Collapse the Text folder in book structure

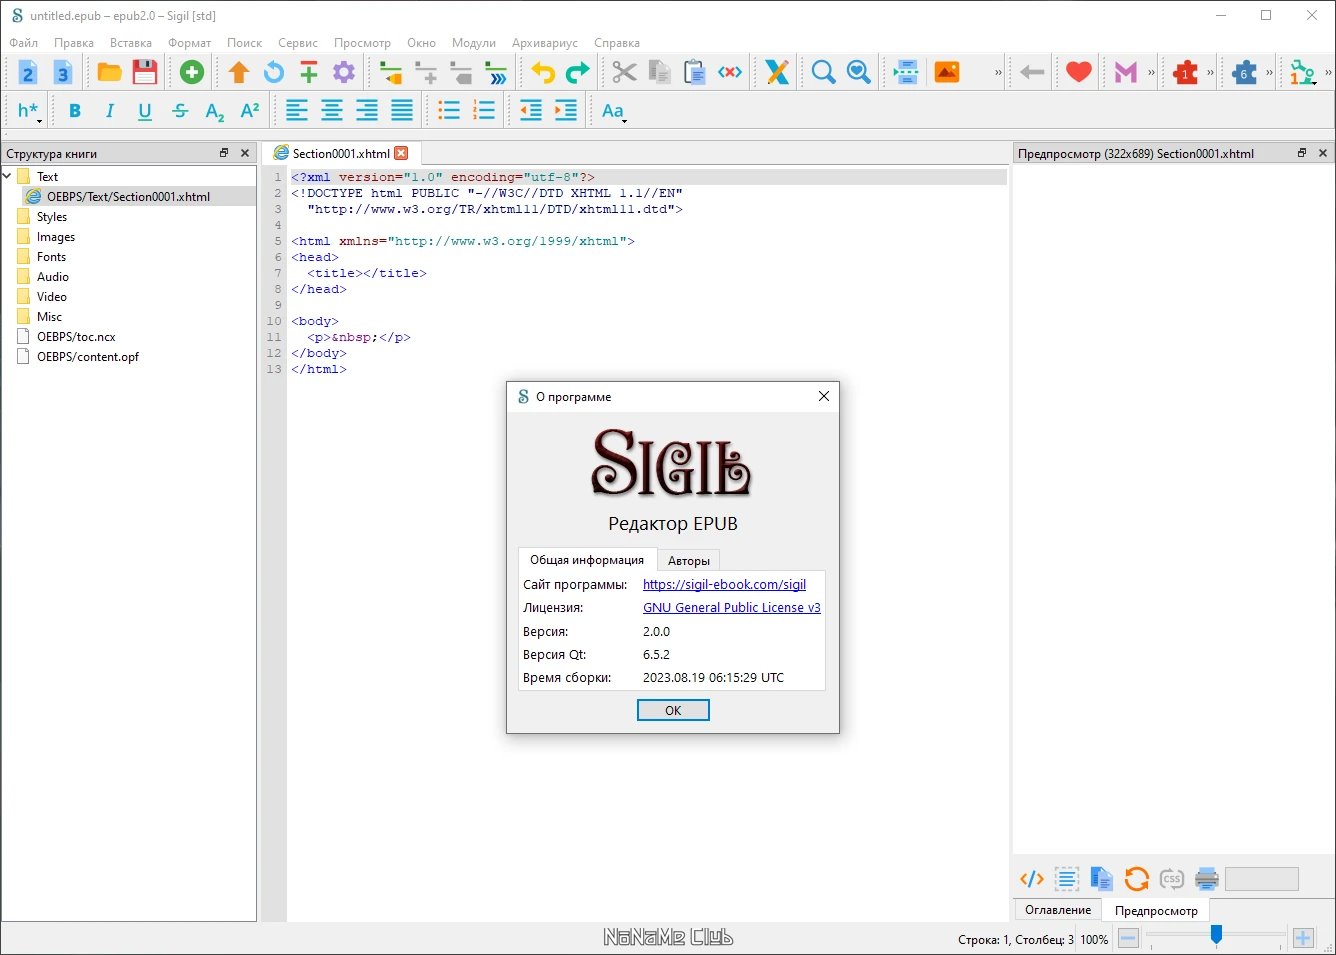click(x=8, y=176)
